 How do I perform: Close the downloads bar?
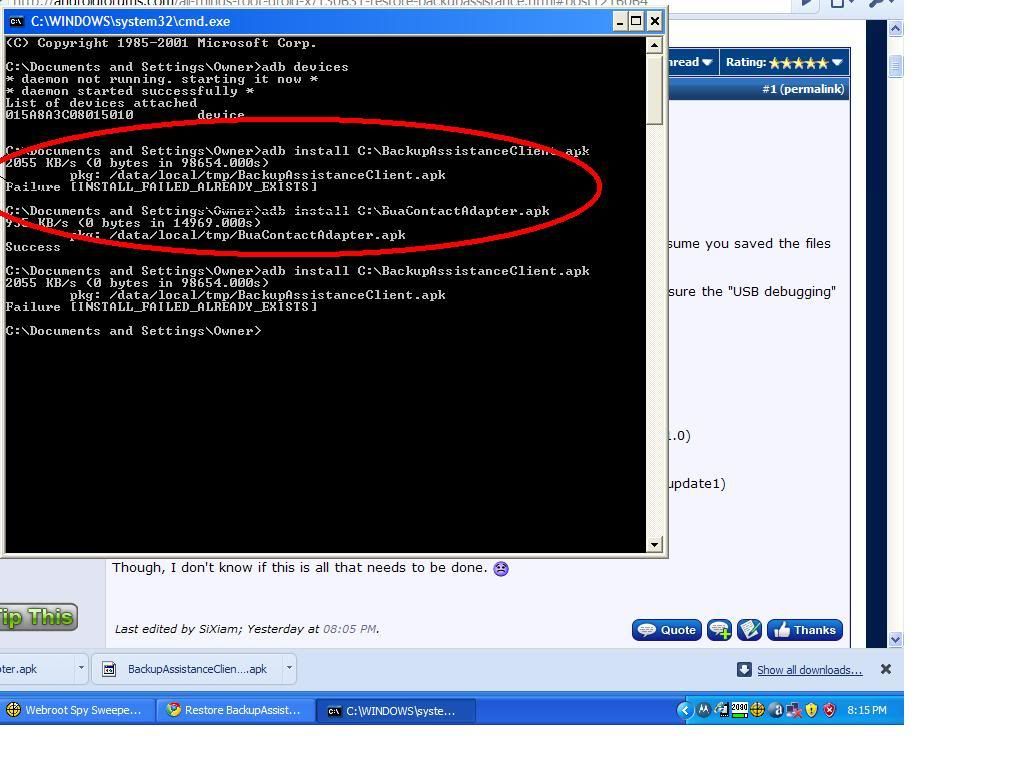pyautogui.click(x=885, y=669)
